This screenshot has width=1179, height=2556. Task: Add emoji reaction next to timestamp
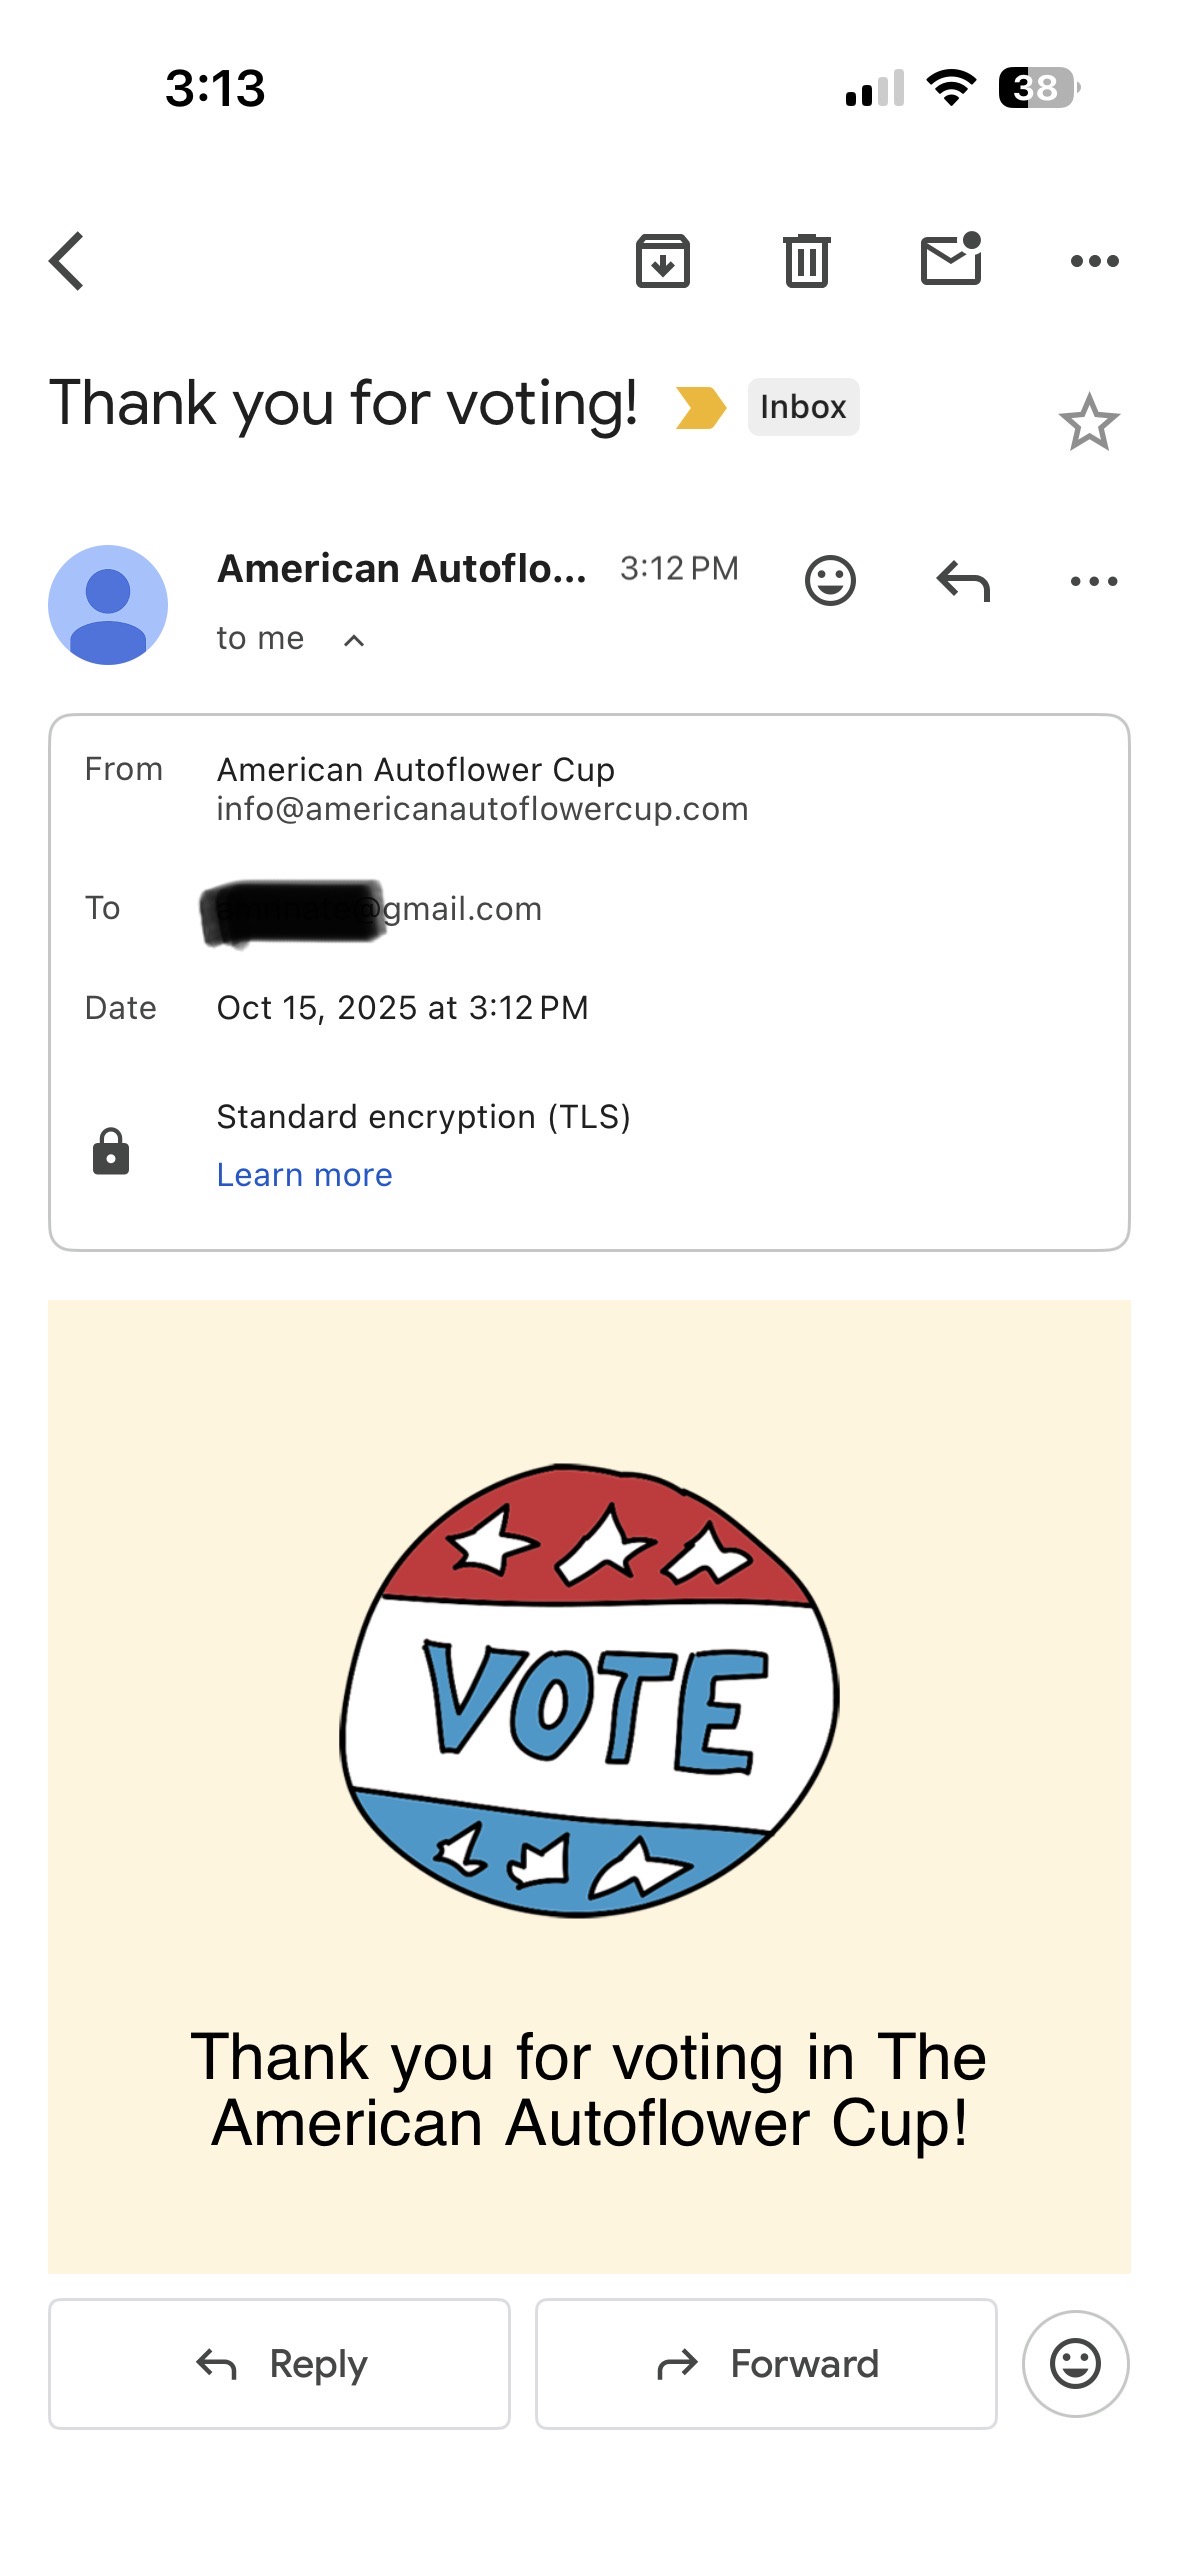pos(830,580)
